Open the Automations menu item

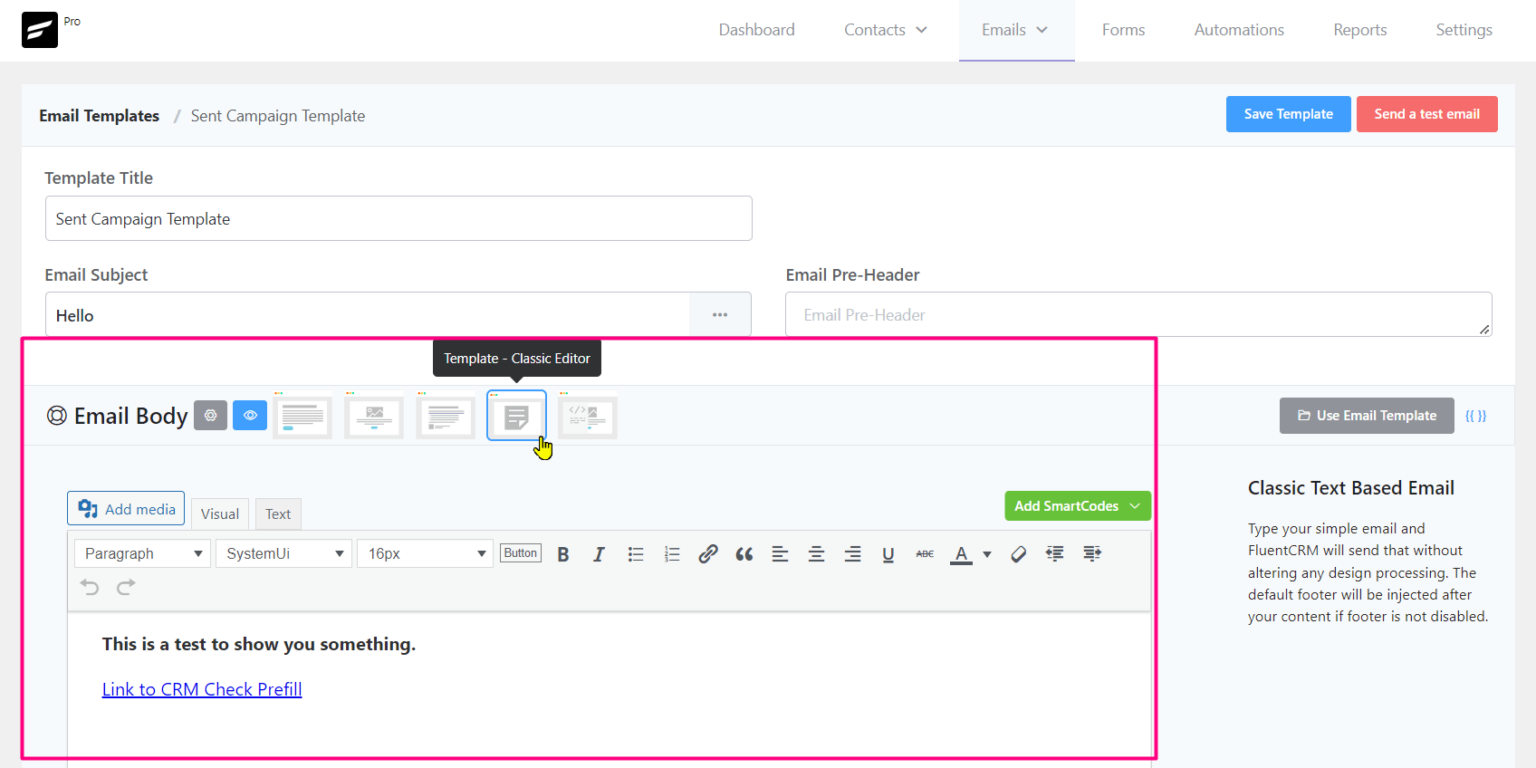[1239, 29]
